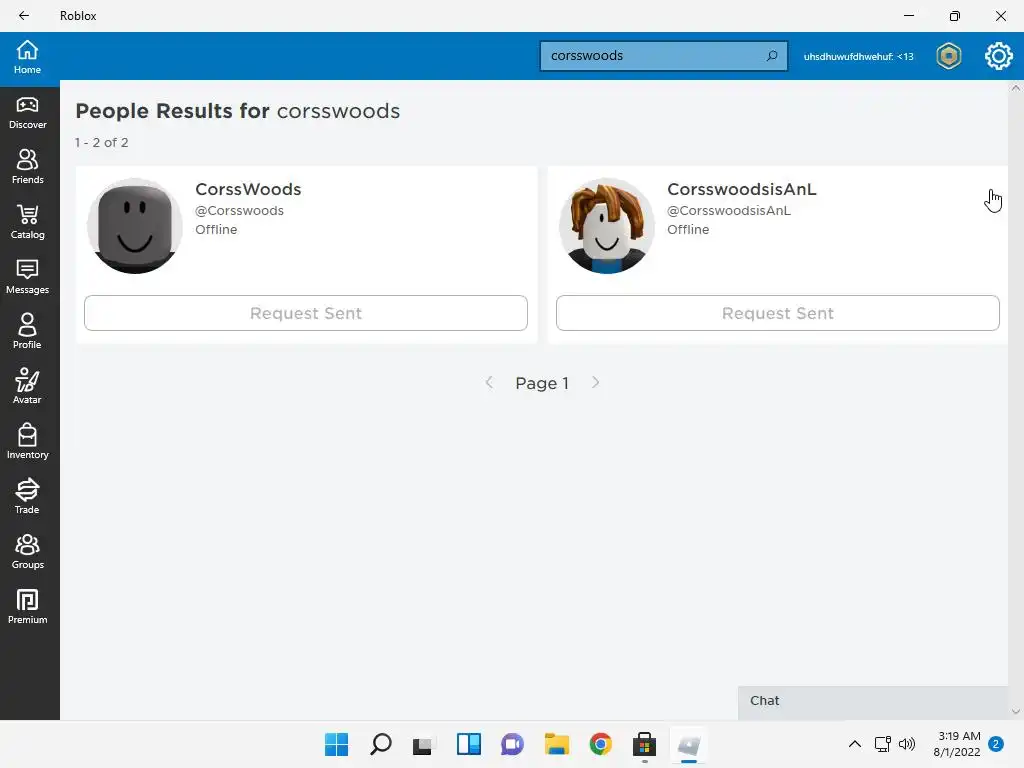1024x768 pixels.
Task: Open the clock and date panel
Action: 957,744
